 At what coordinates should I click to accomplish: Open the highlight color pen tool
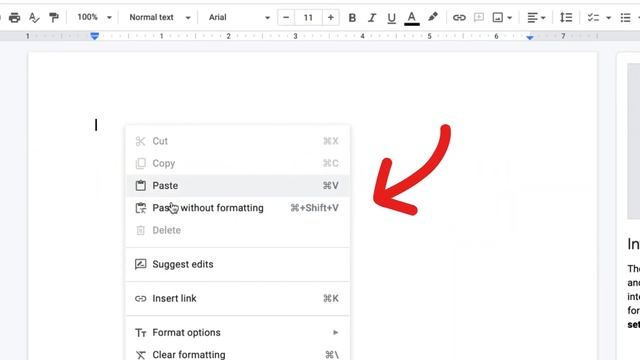click(x=433, y=17)
